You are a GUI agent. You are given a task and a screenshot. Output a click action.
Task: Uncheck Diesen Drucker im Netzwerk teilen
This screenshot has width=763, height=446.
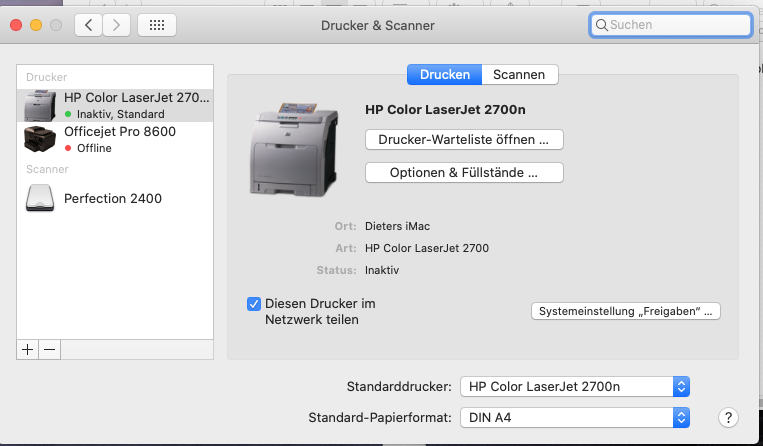pyautogui.click(x=254, y=304)
